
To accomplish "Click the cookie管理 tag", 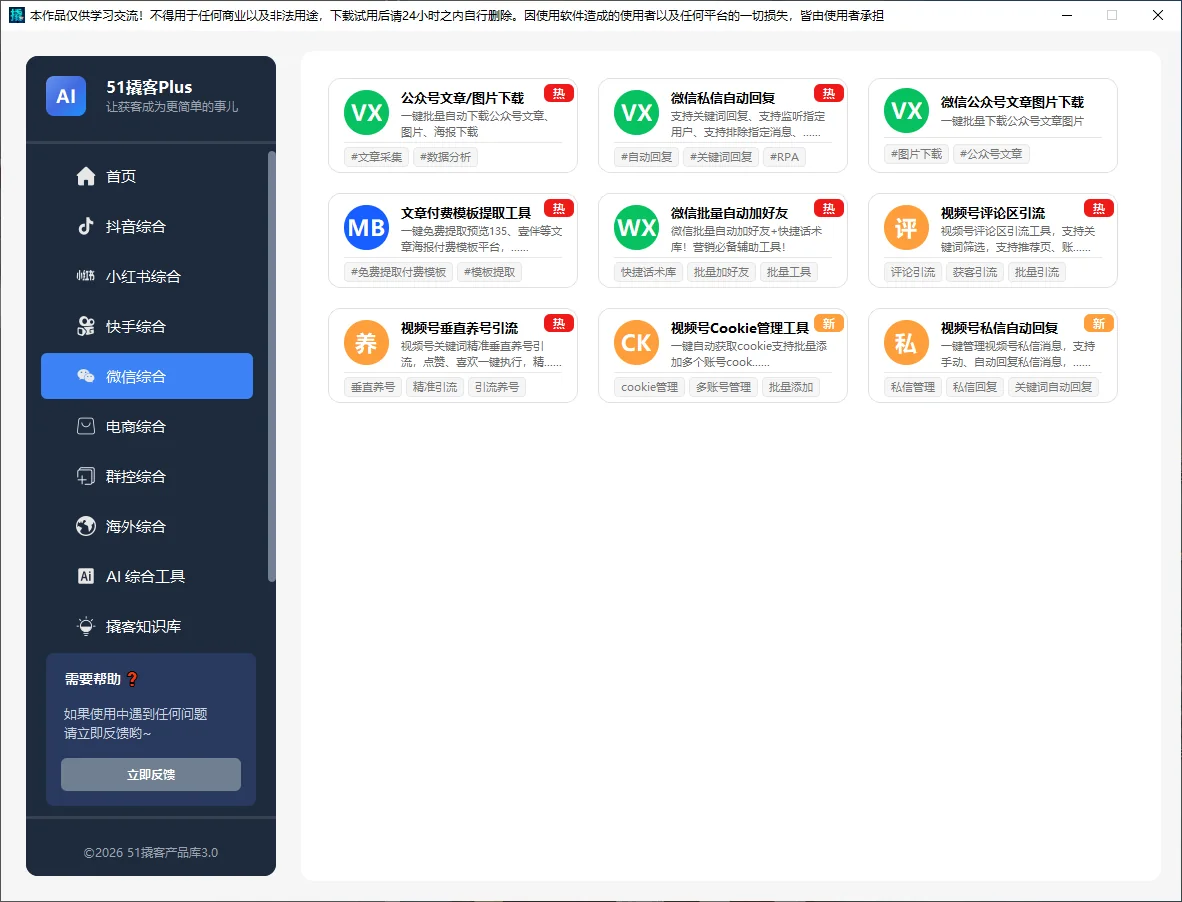I will pos(649,387).
